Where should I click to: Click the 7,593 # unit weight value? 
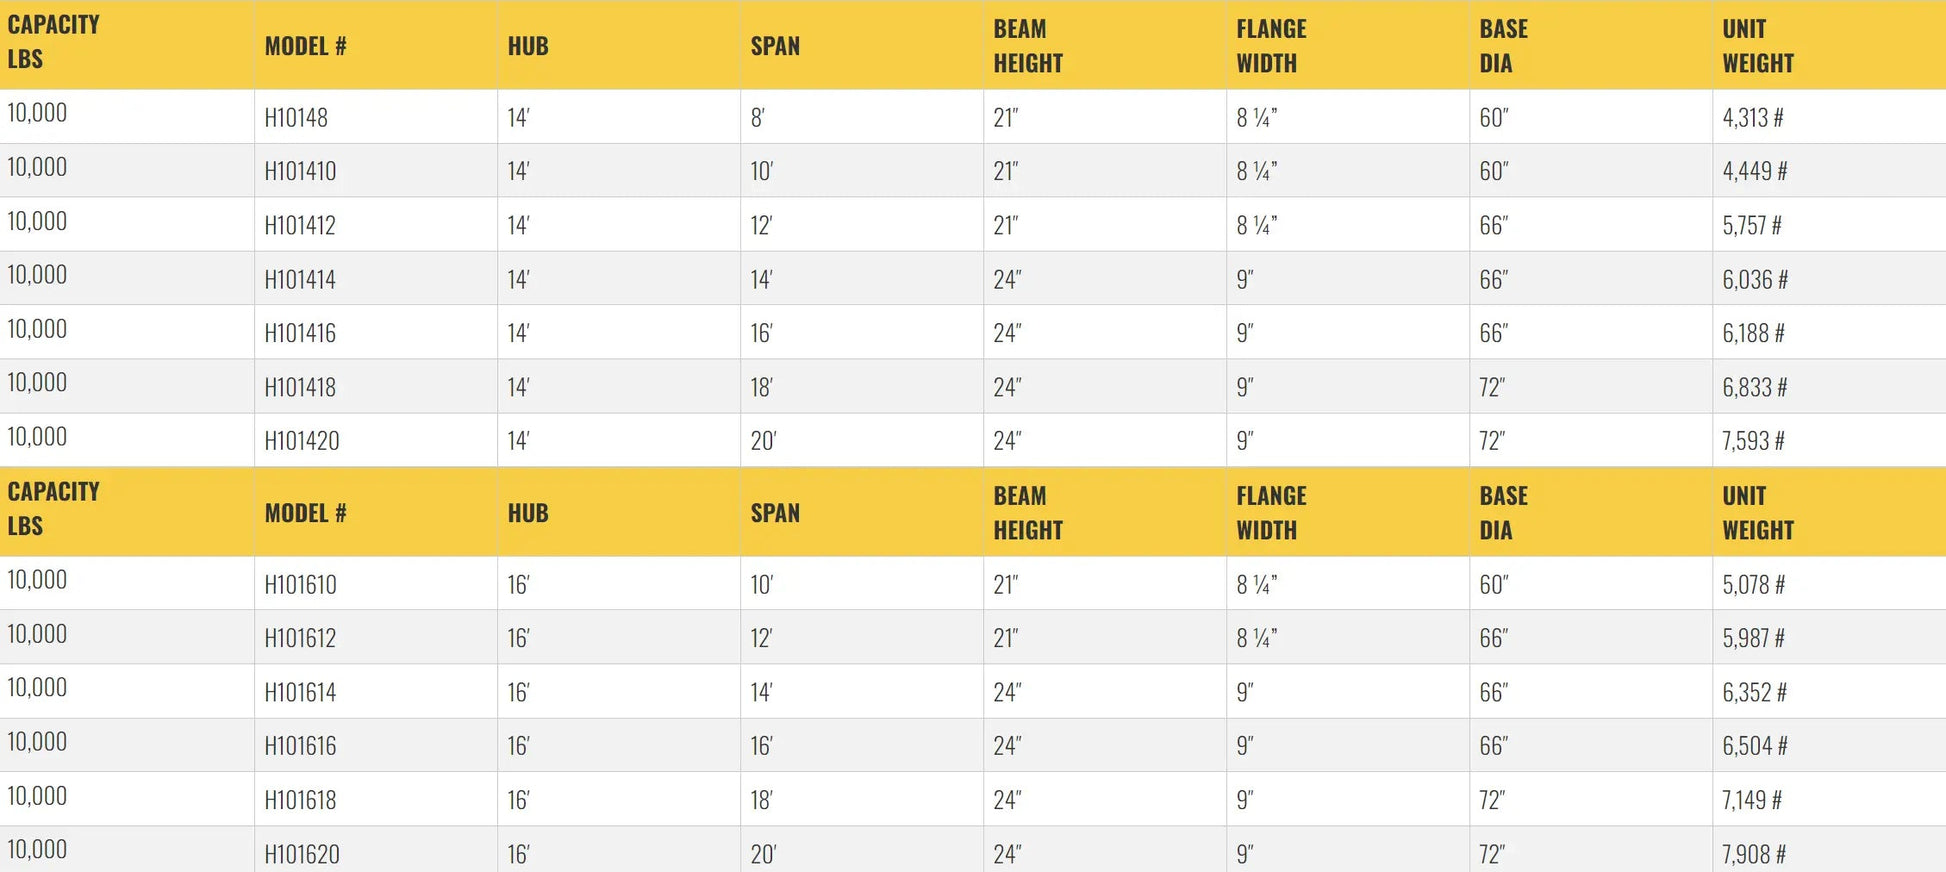(x=1753, y=441)
